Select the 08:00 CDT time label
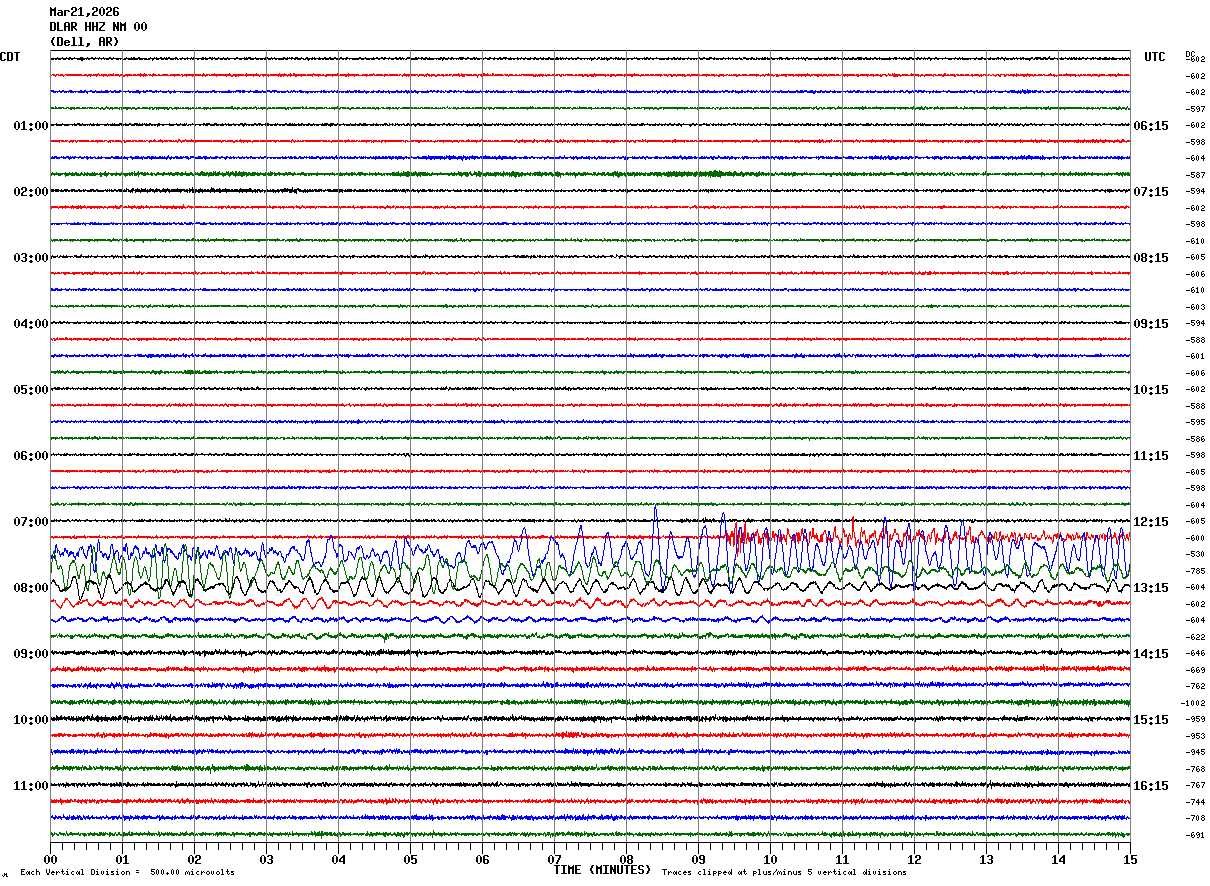Viewport: 1210px width, 886px height. pyautogui.click(x=30, y=588)
